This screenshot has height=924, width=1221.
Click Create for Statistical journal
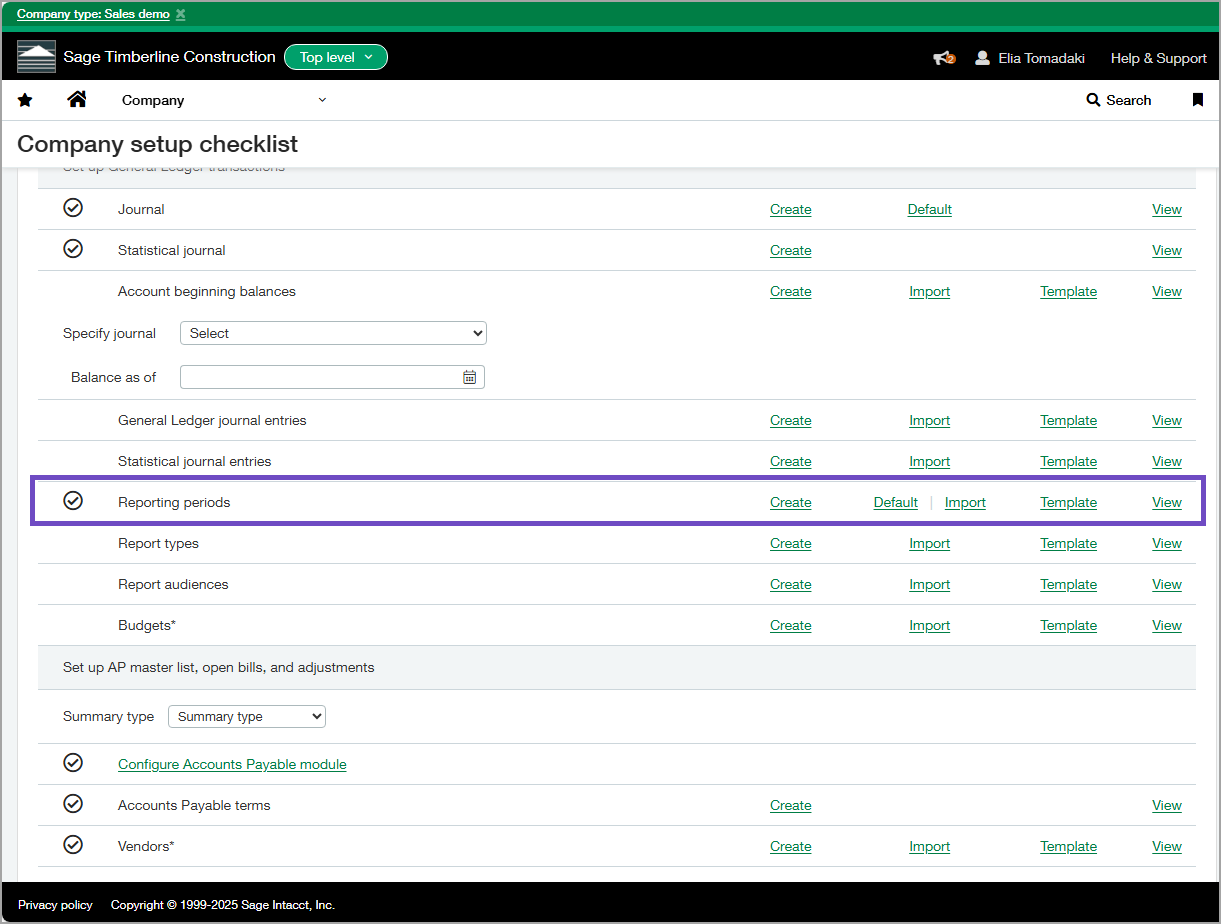[790, 250]
